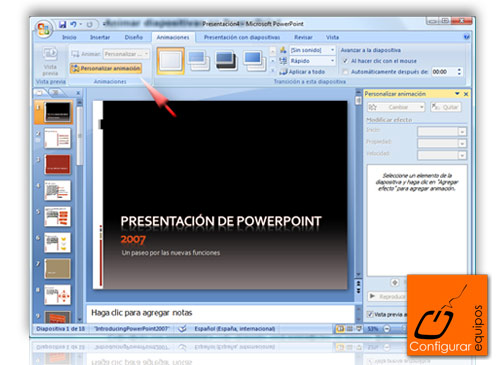Open the Revisar ribbon tab

(x=303, y=37)
